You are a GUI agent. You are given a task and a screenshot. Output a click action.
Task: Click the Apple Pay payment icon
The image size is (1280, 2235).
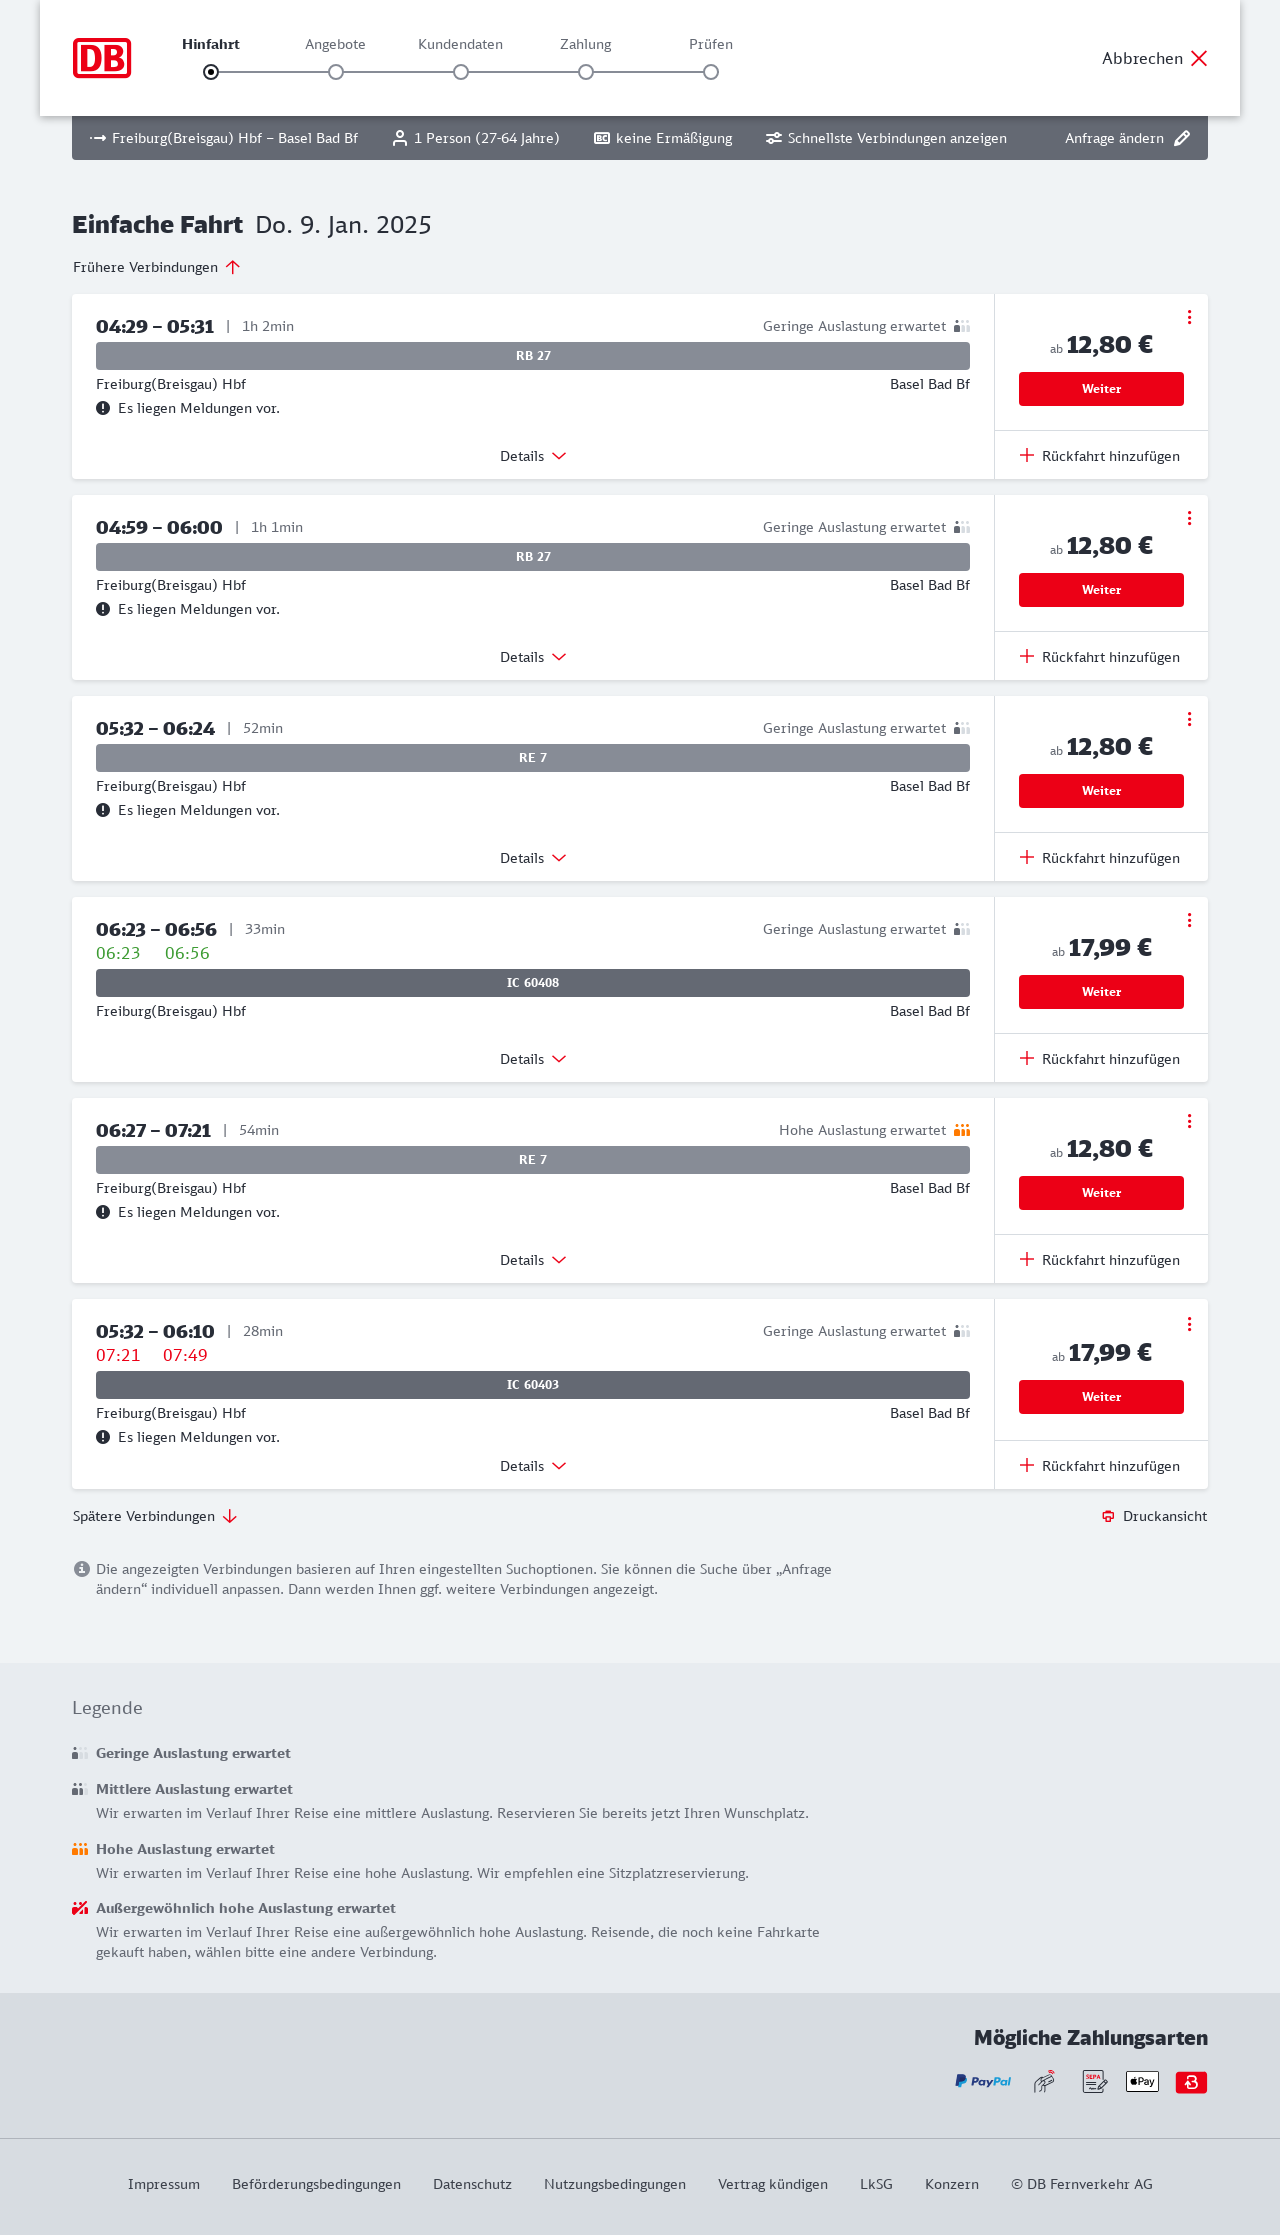1142,2081
